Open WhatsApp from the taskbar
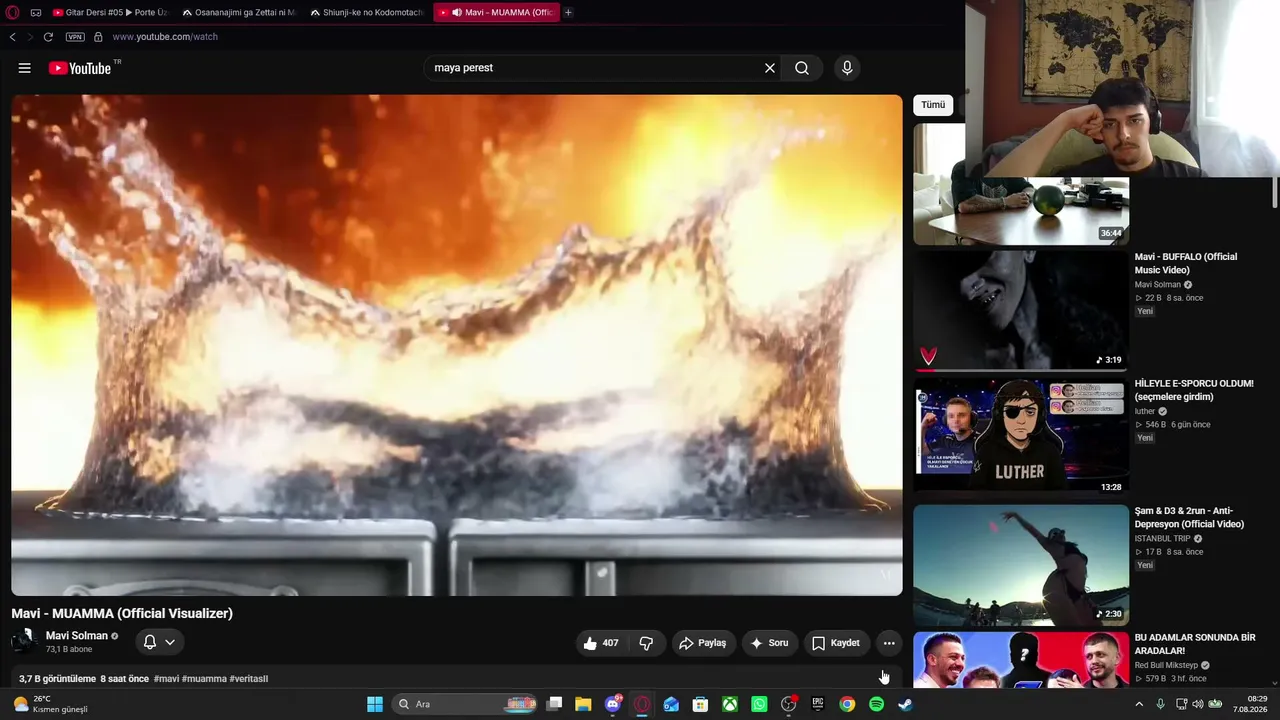This screenshot has height=720, width=1280. [x=759, y=704]
